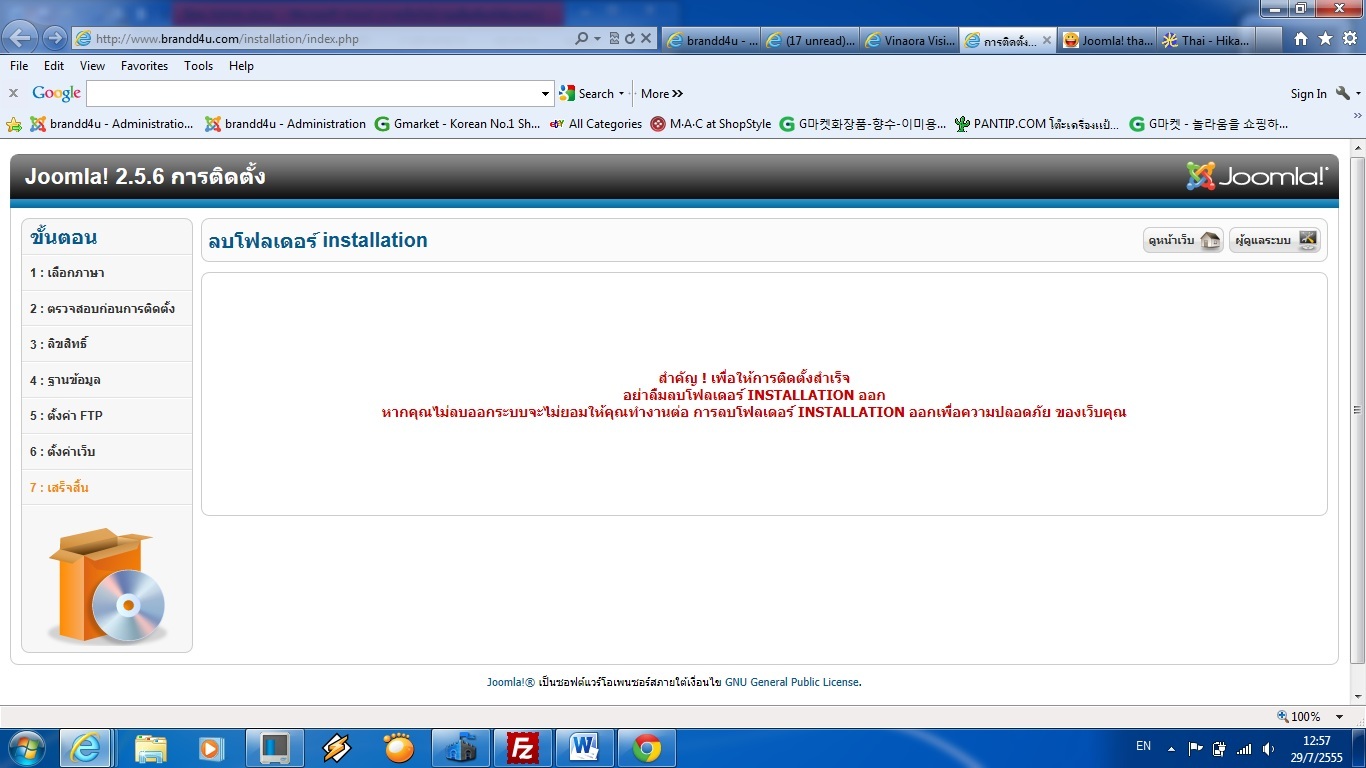Screen dimensions: 1366x768
Task: Stop loading with the X icon in address bar
Action: [646, 39]
